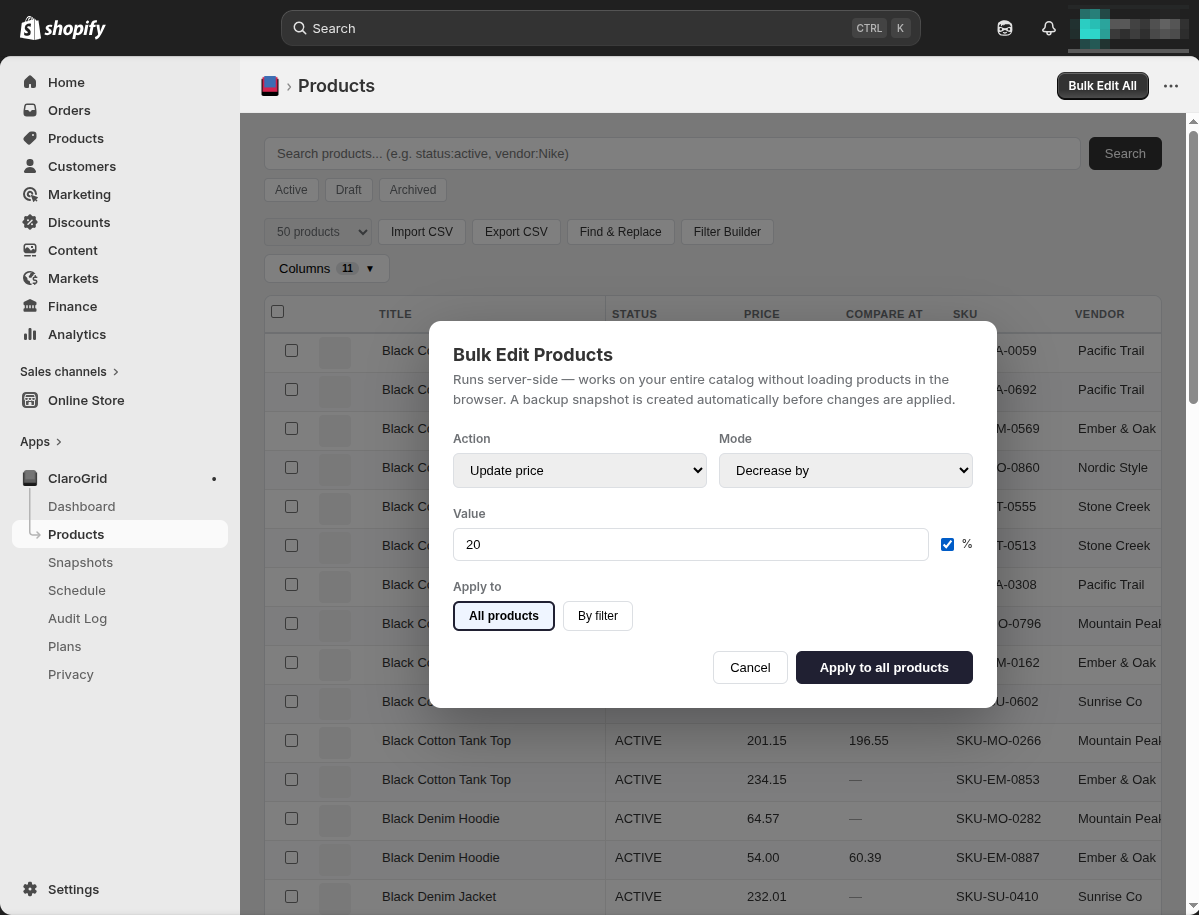Choose the By filter apply option
Viewport: 1199px width, 915px height.
tap(597, 616)
